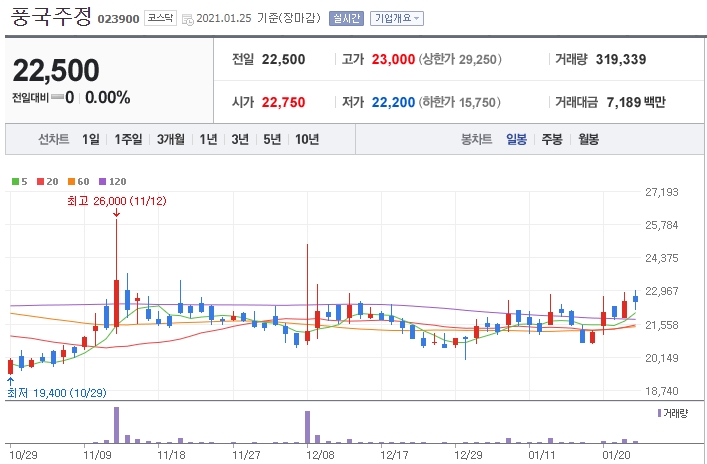Viewport: 707px width, 464px height.
Task: Click the clock icon beside the 2021.01.25 date
Action: pyautogui.click(x=188, y=19)
